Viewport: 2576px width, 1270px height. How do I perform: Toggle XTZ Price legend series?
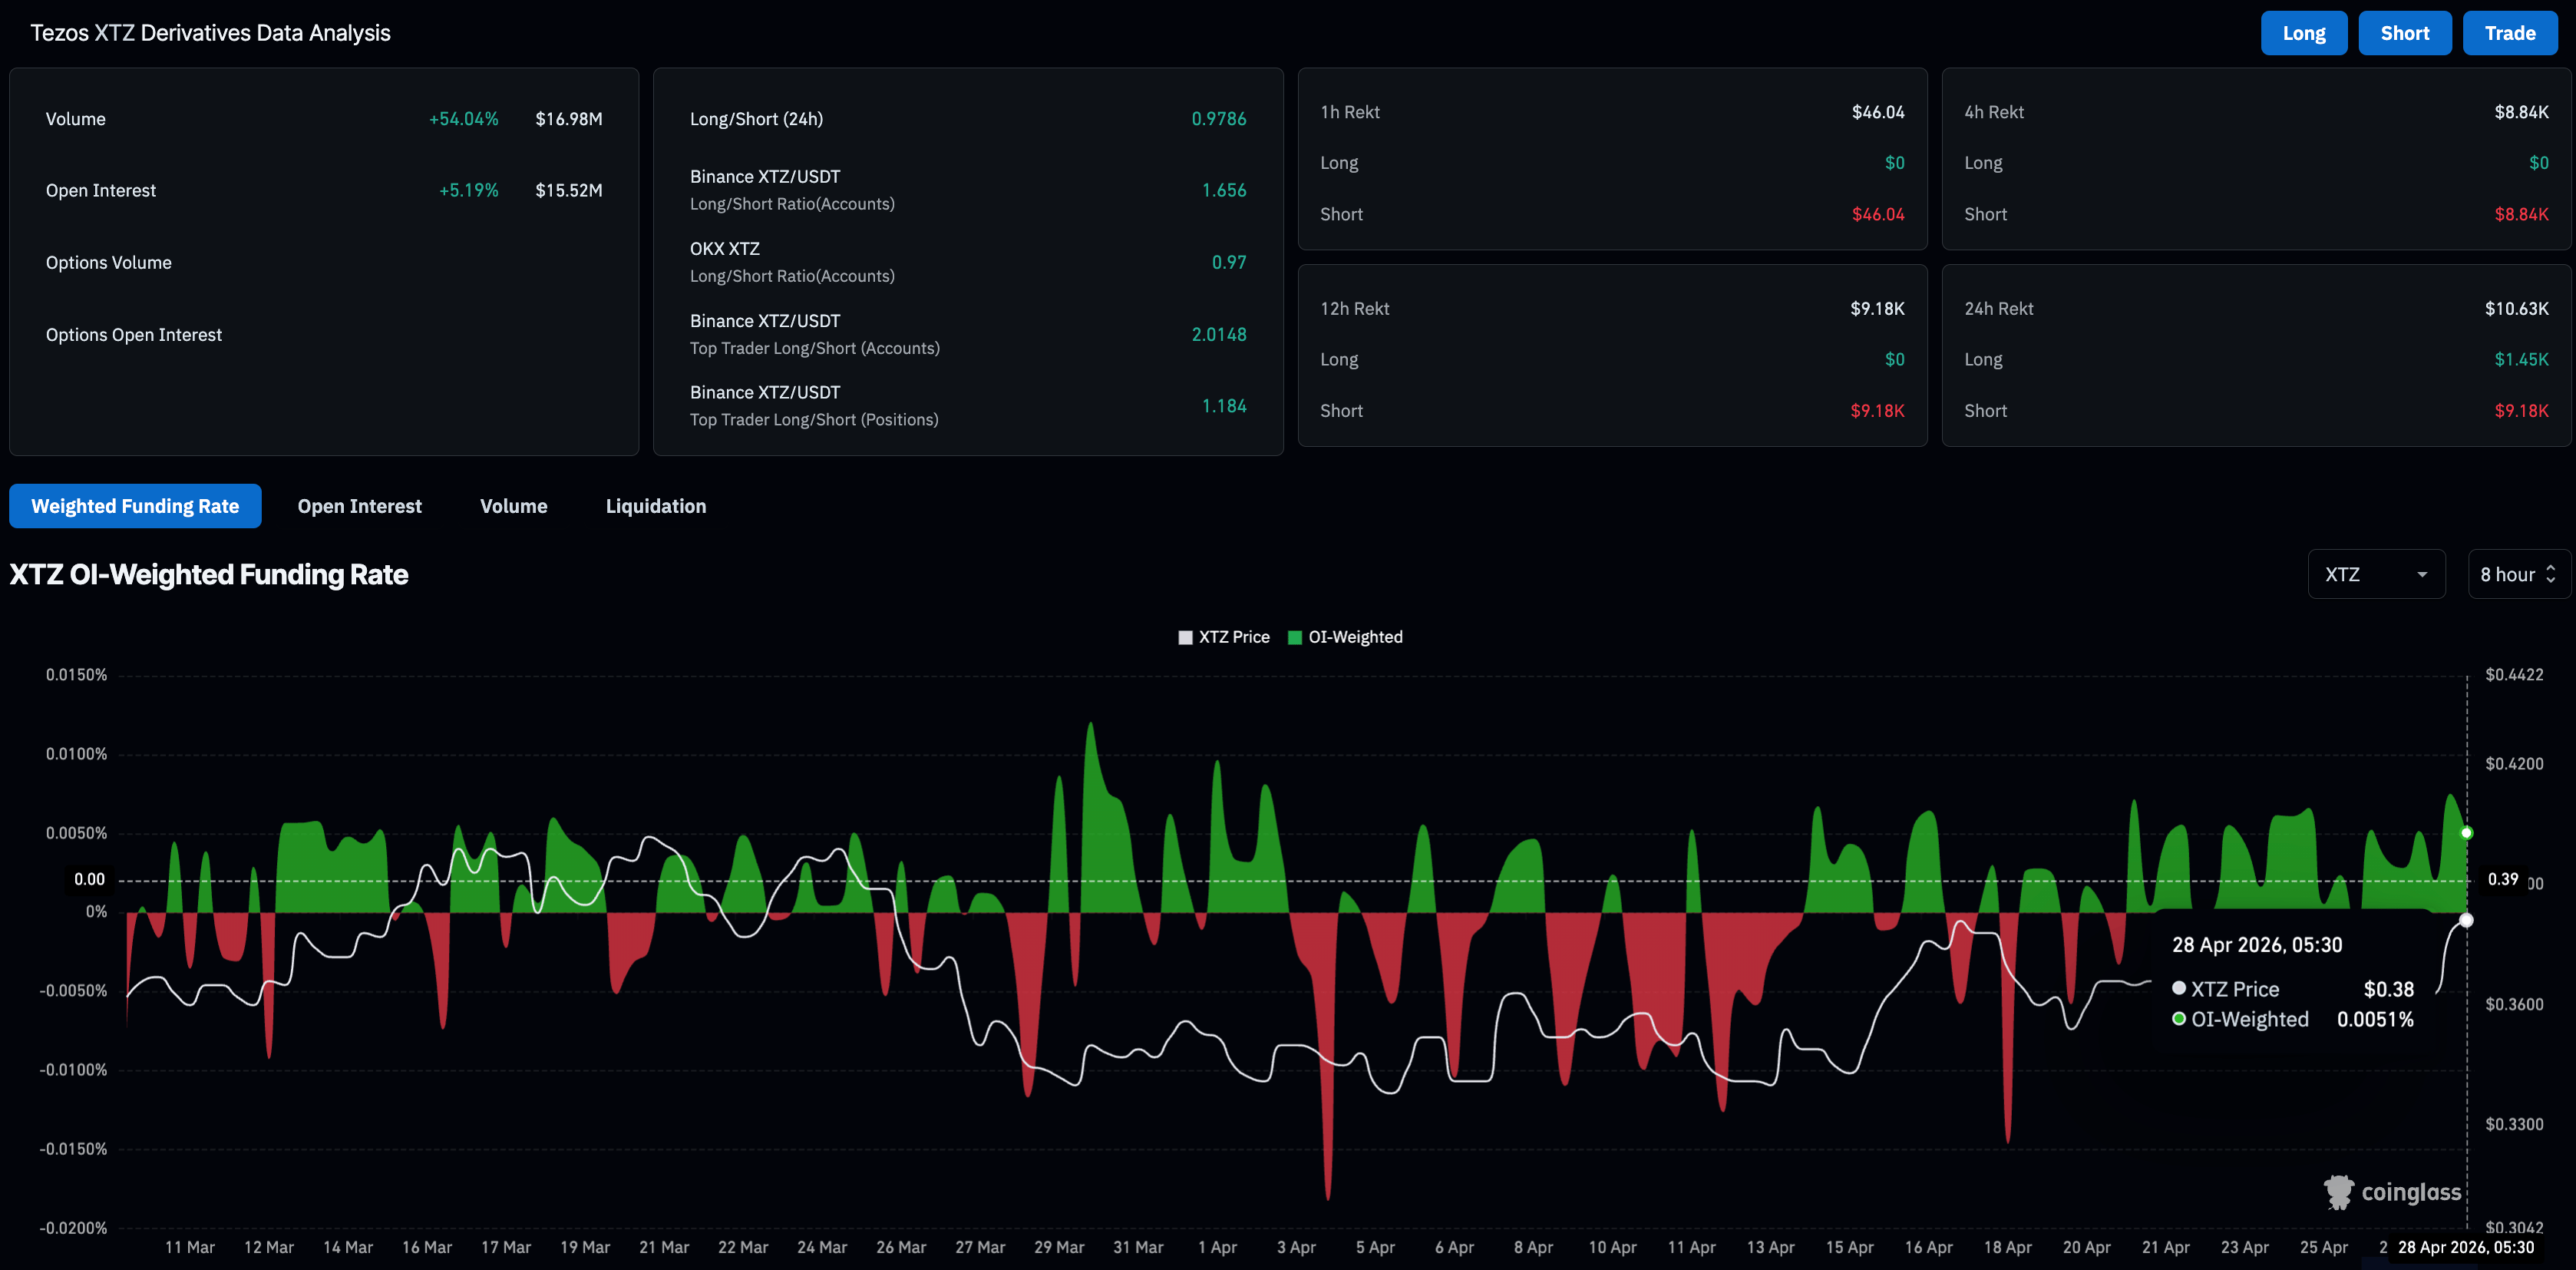1233,637
